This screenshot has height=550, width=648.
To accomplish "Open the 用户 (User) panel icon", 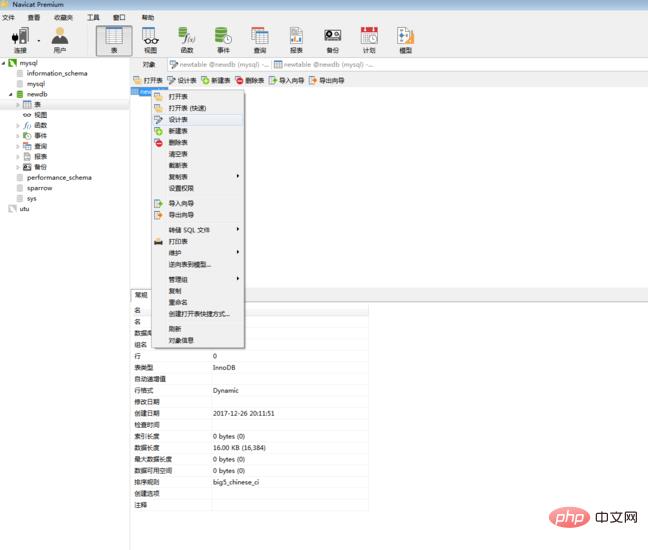I will click(x=60, y=38).
